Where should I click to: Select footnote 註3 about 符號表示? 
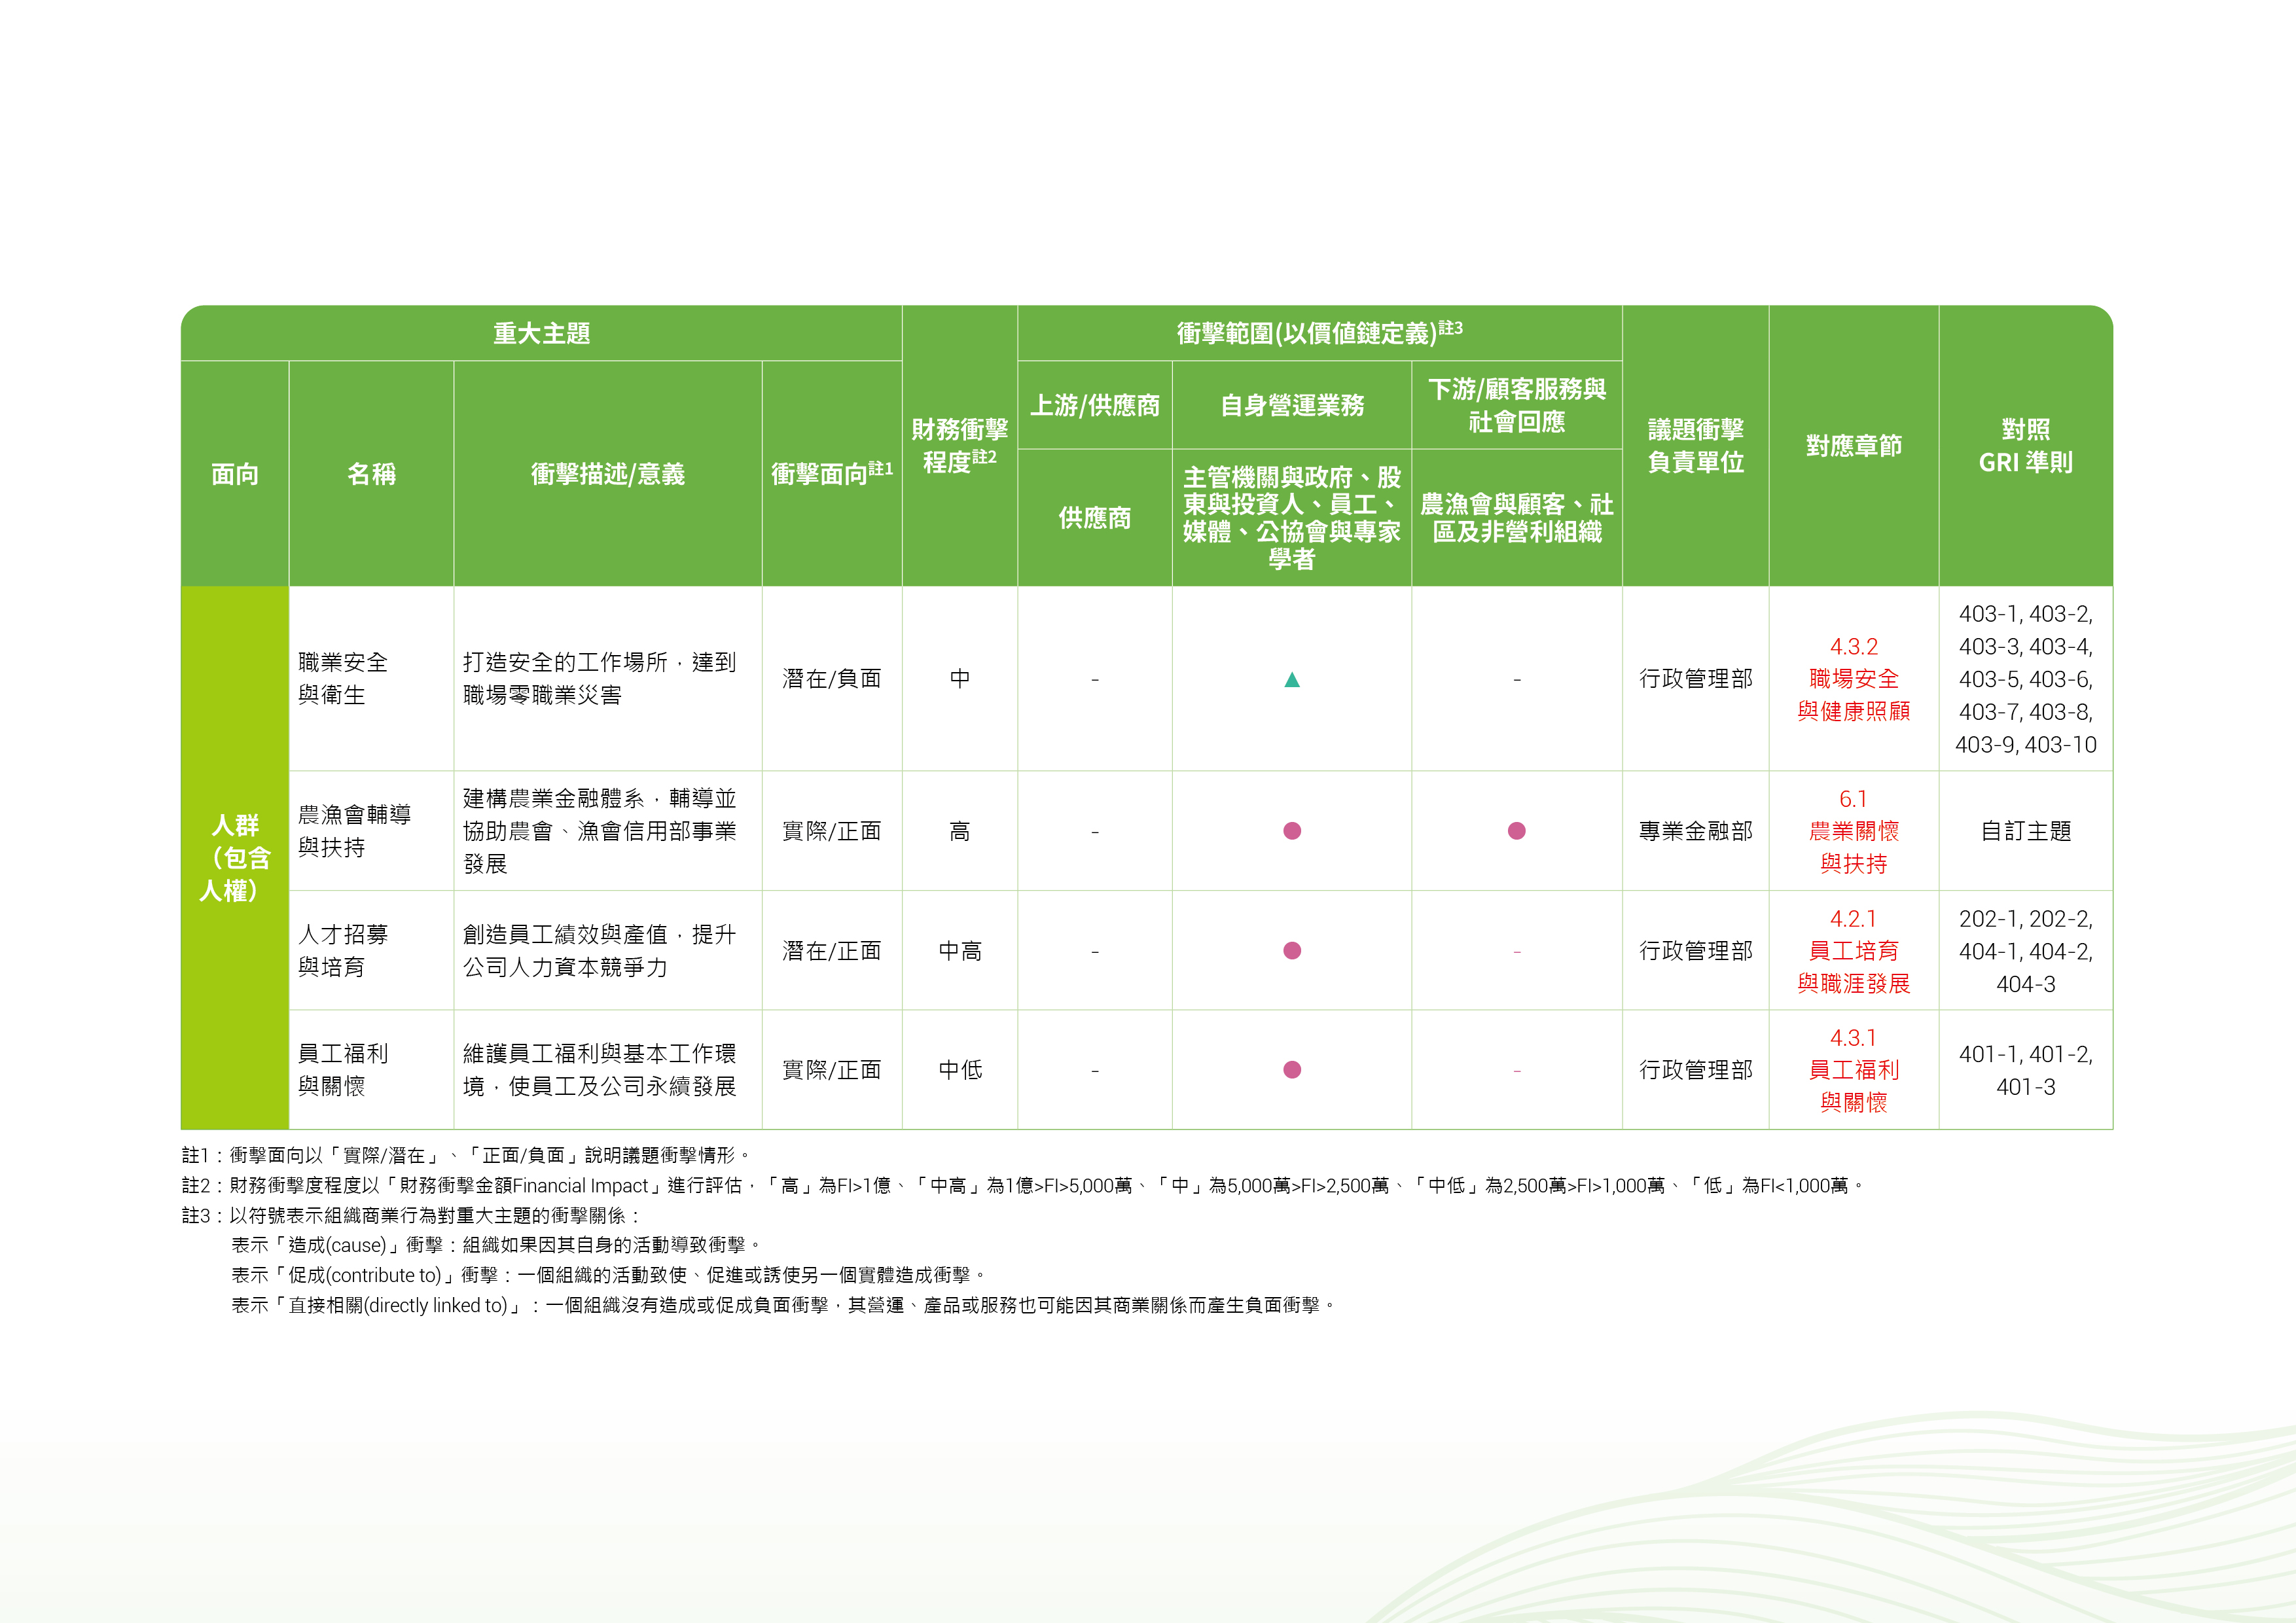pyautogui.click(x=411, y=1216)
